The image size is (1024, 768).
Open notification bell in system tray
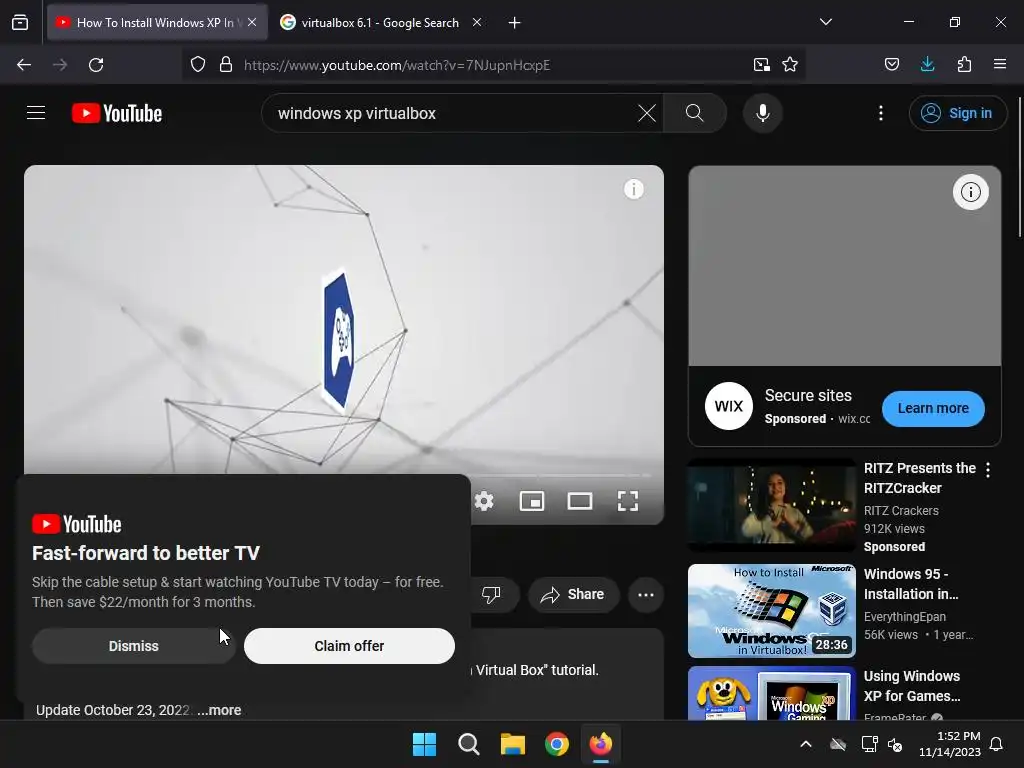997,744
